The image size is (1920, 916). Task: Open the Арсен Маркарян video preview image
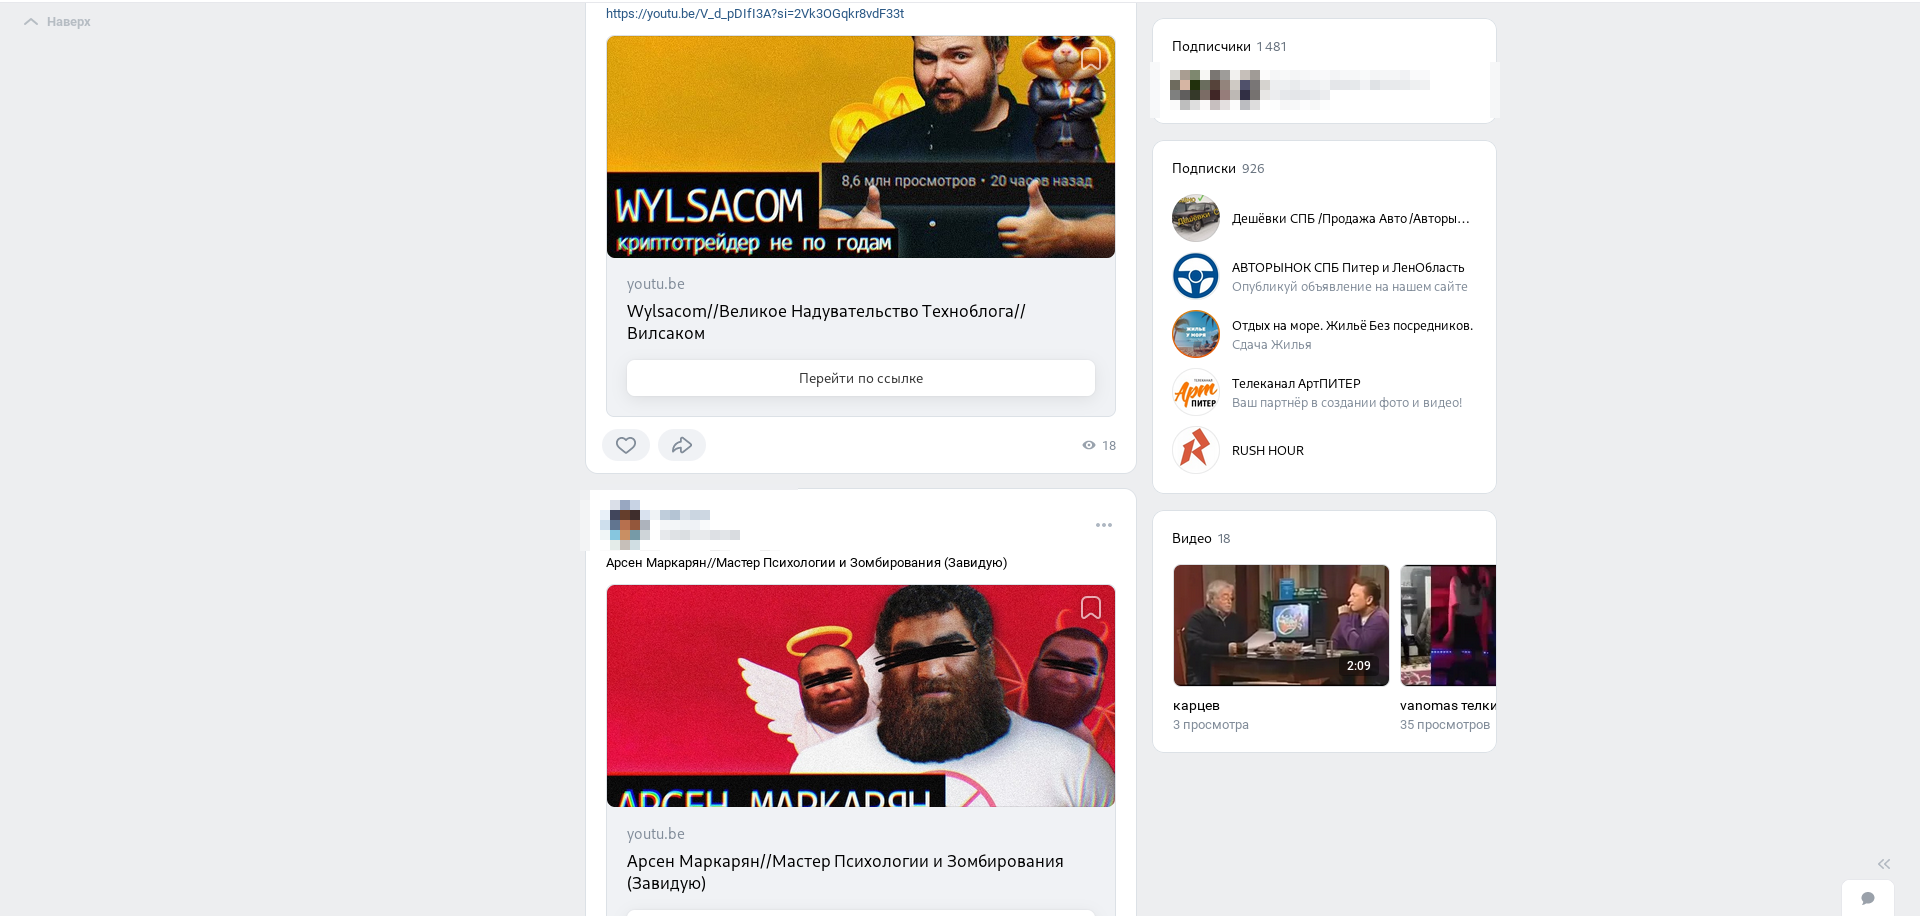[861, 696]
